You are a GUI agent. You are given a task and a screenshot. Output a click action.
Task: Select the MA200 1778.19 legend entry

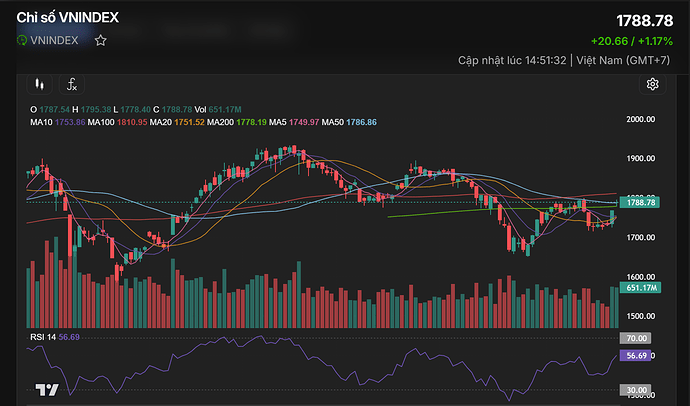(x=237, y=122)
